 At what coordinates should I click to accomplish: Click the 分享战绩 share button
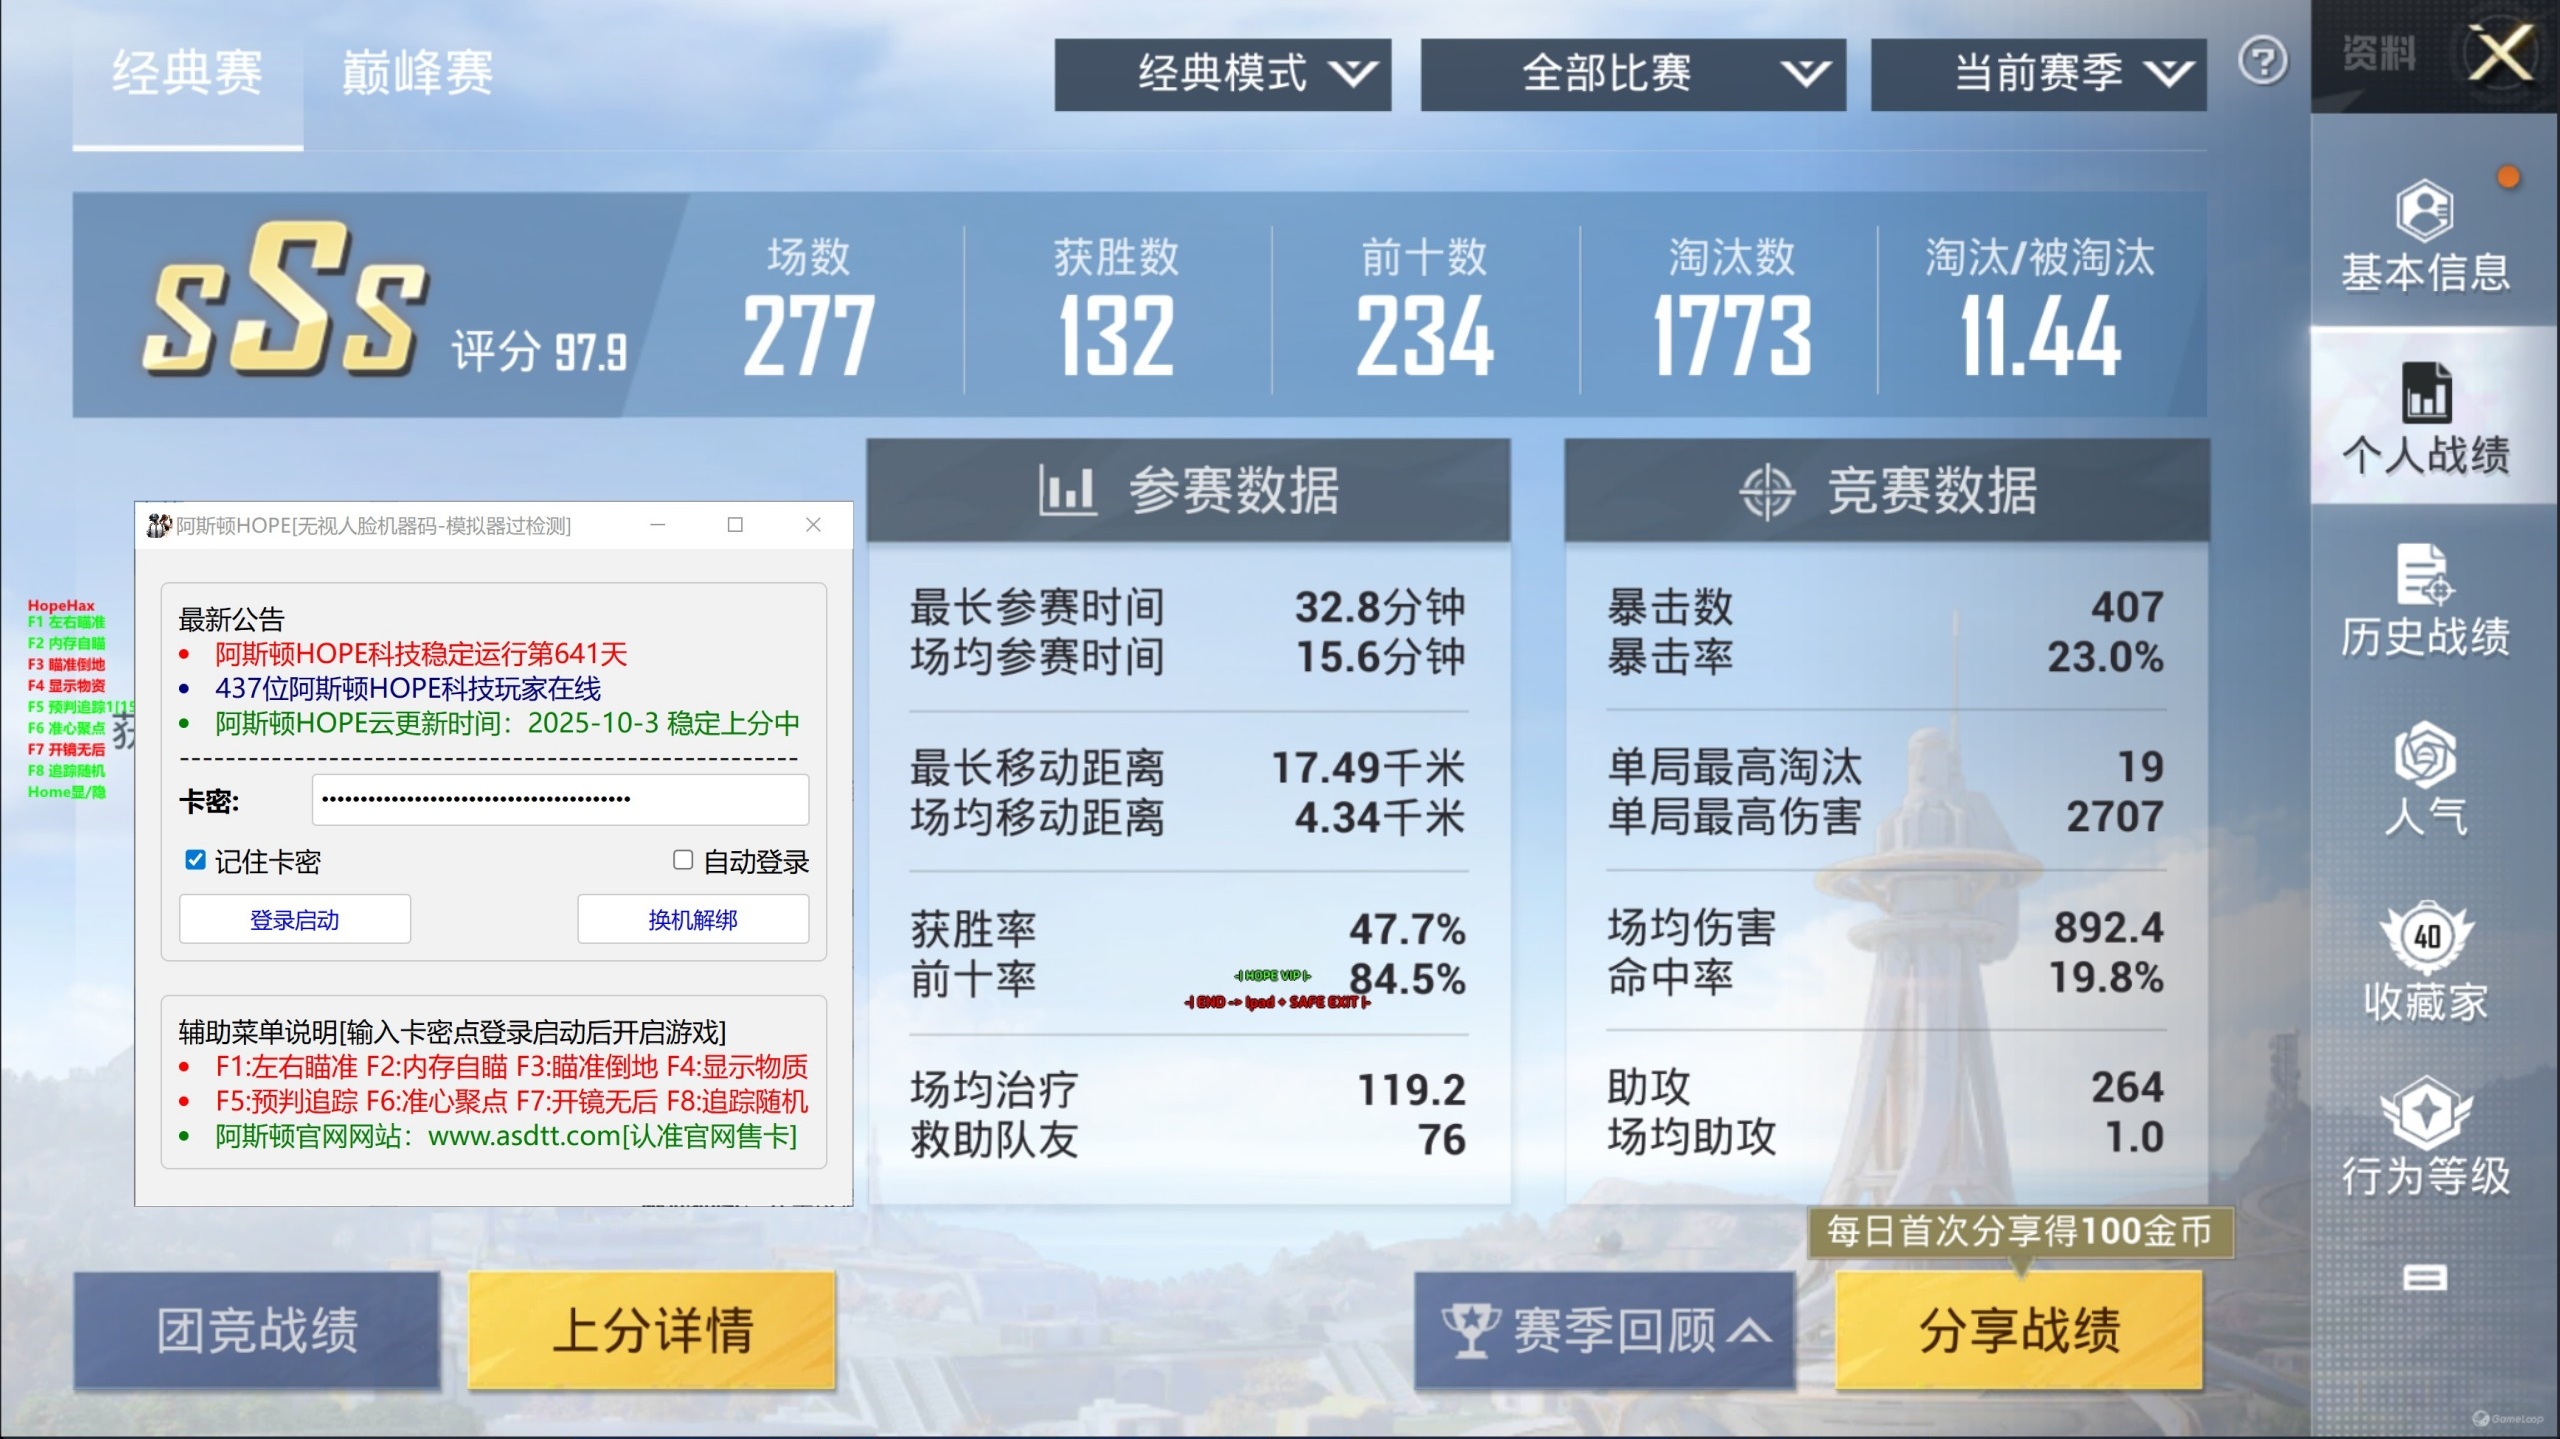pos(2018,1330)
